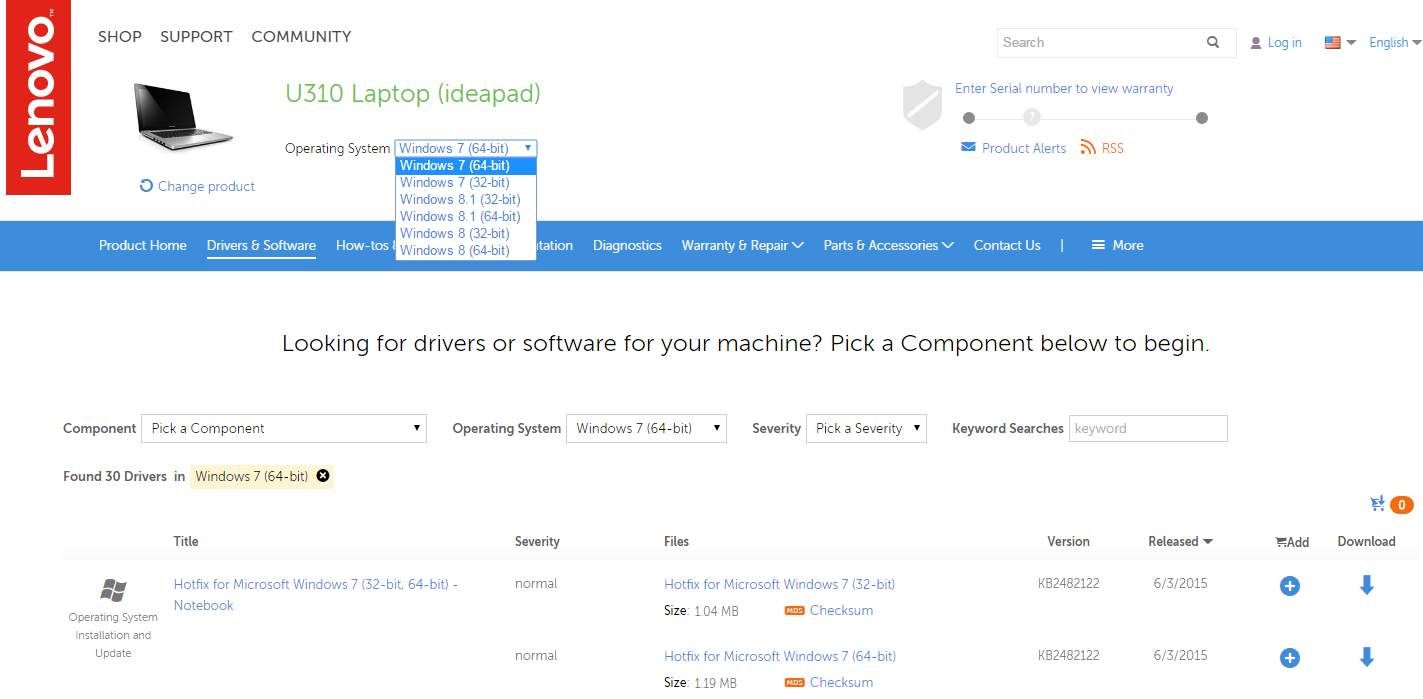Viewport: 1423px width, 699px height.
Task: Click the RSS feed icon
Action: (1088, 148)
